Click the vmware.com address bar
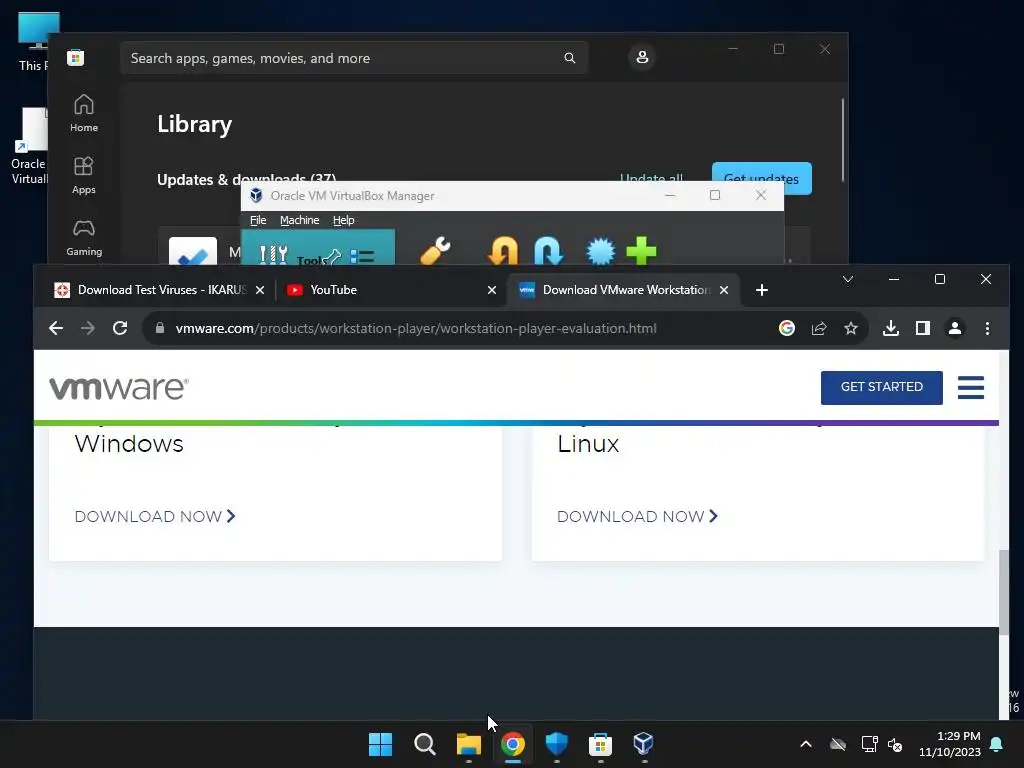1024x768 pixels. point(416,328)
